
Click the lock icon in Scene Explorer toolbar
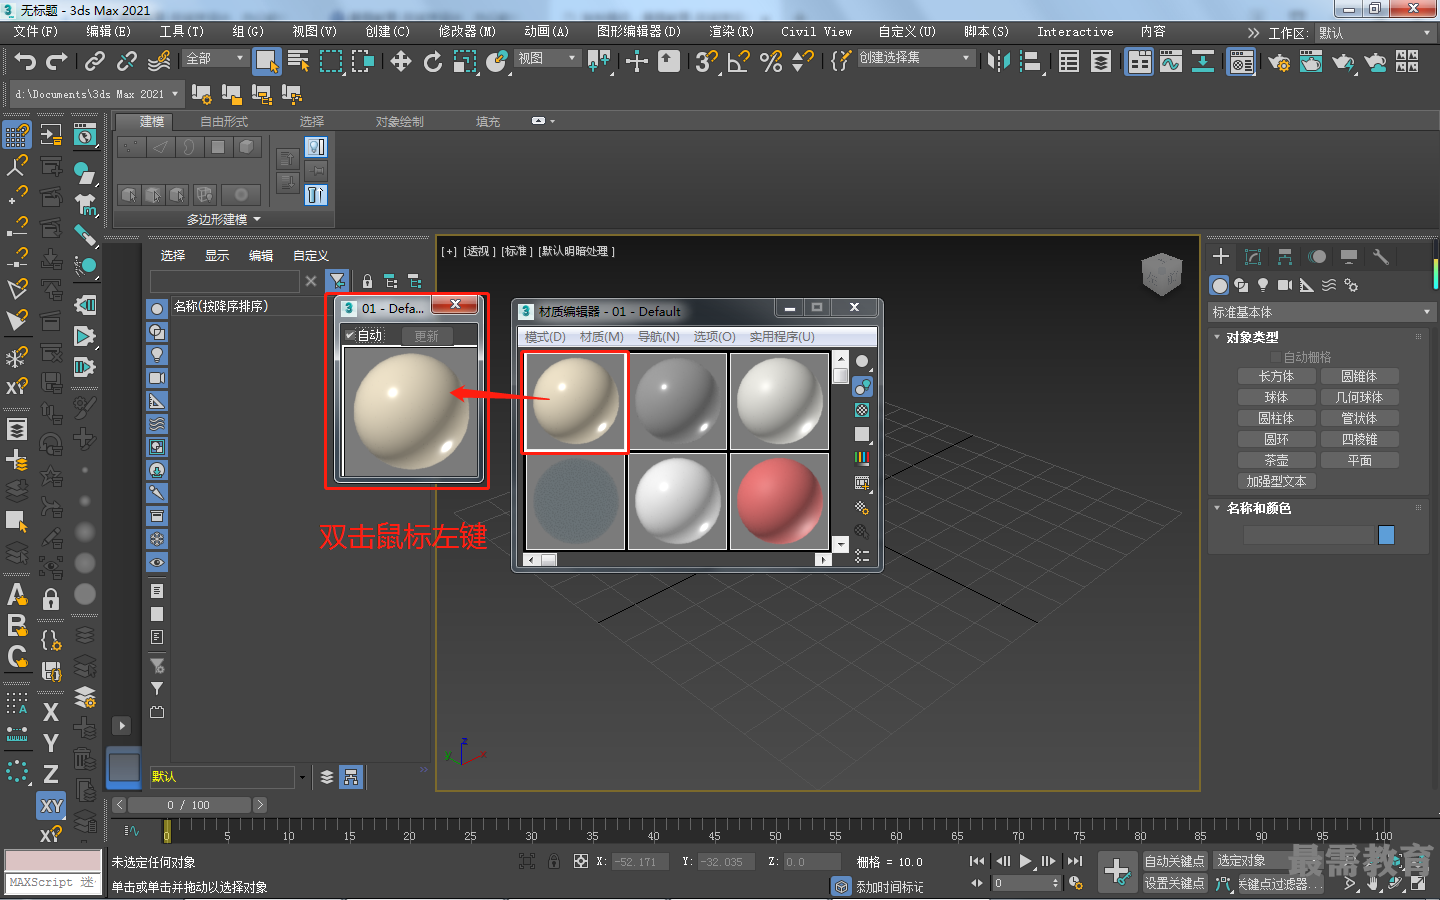367,281
